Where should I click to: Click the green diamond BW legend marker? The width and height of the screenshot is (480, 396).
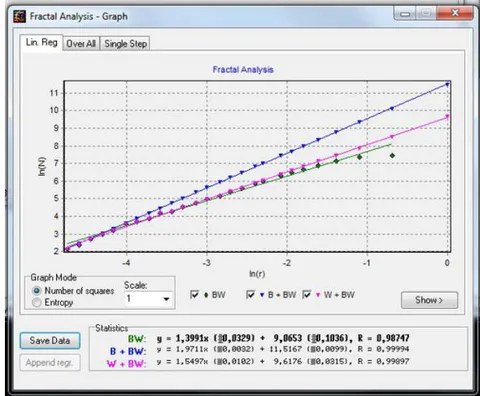[x=206, y=295]
